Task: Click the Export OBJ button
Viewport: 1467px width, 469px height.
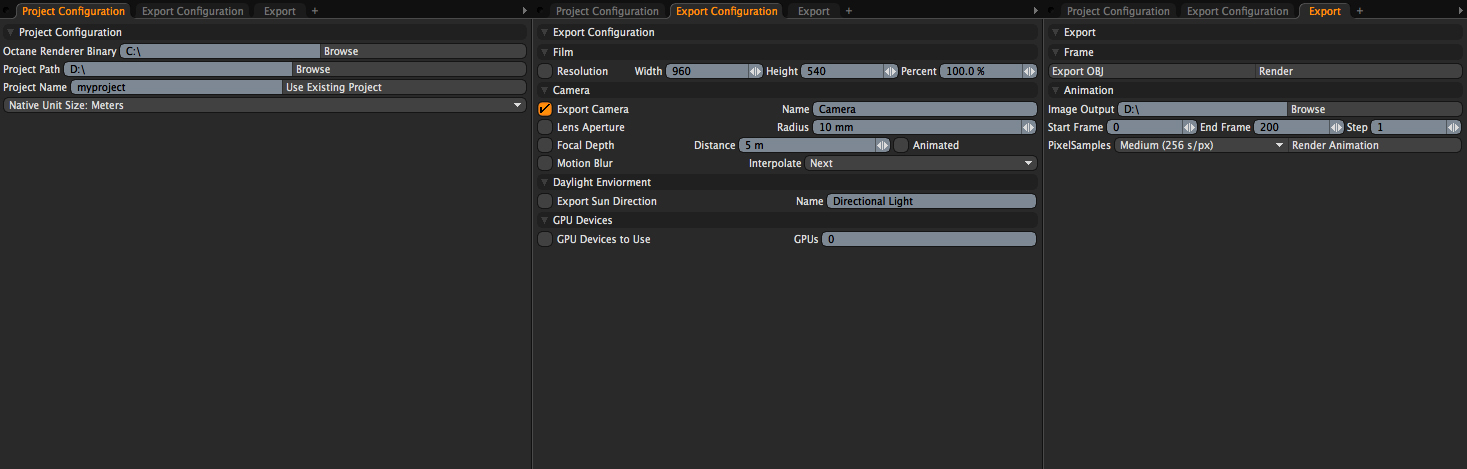Action: coord(1150,72)
